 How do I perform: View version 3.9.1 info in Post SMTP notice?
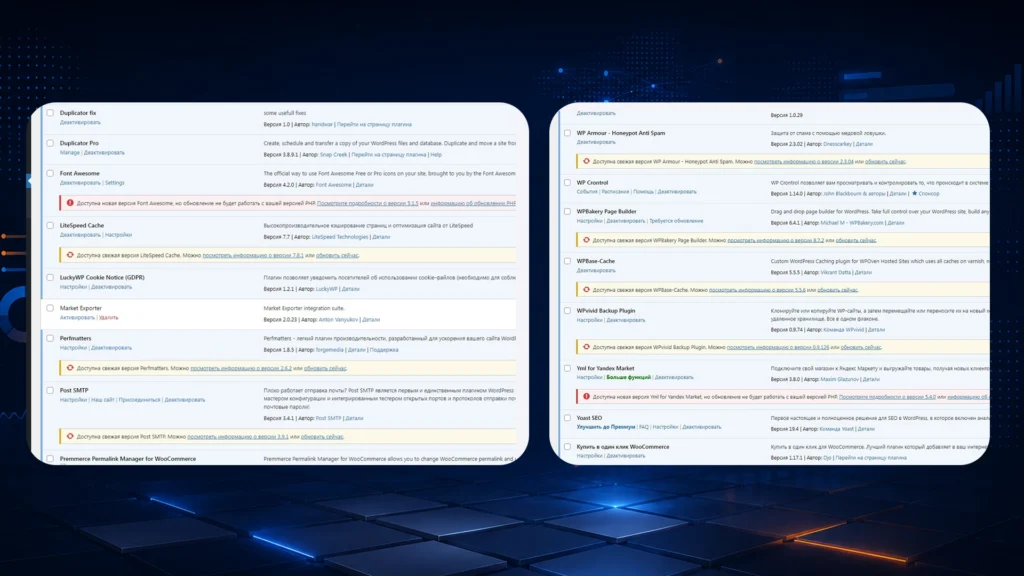coord(238,436)
